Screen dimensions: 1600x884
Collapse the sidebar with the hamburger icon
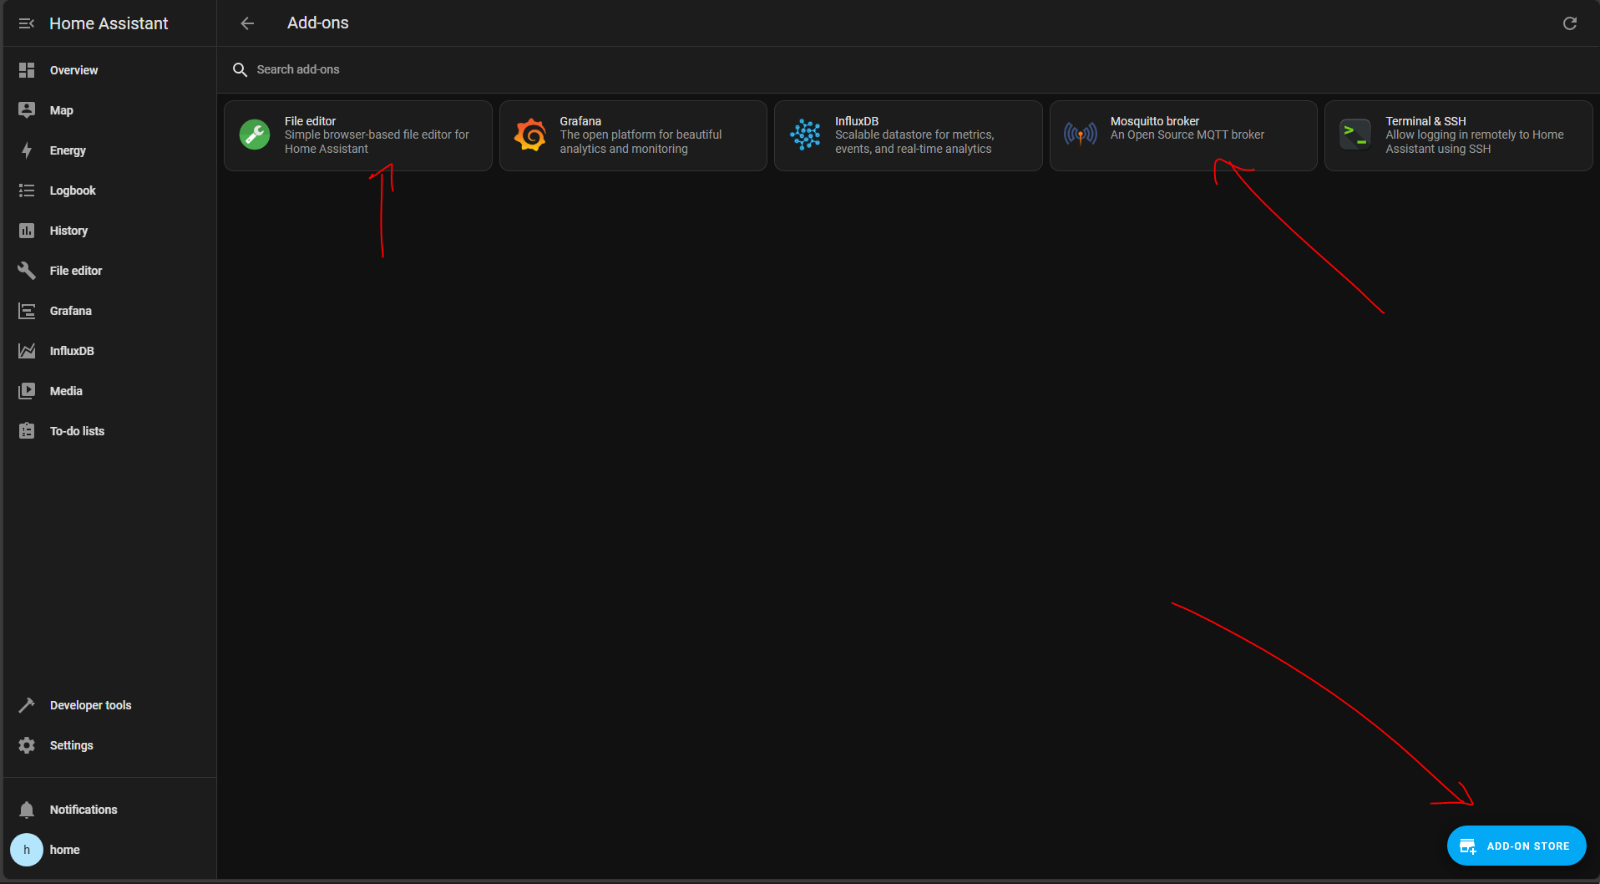(27, 23)
